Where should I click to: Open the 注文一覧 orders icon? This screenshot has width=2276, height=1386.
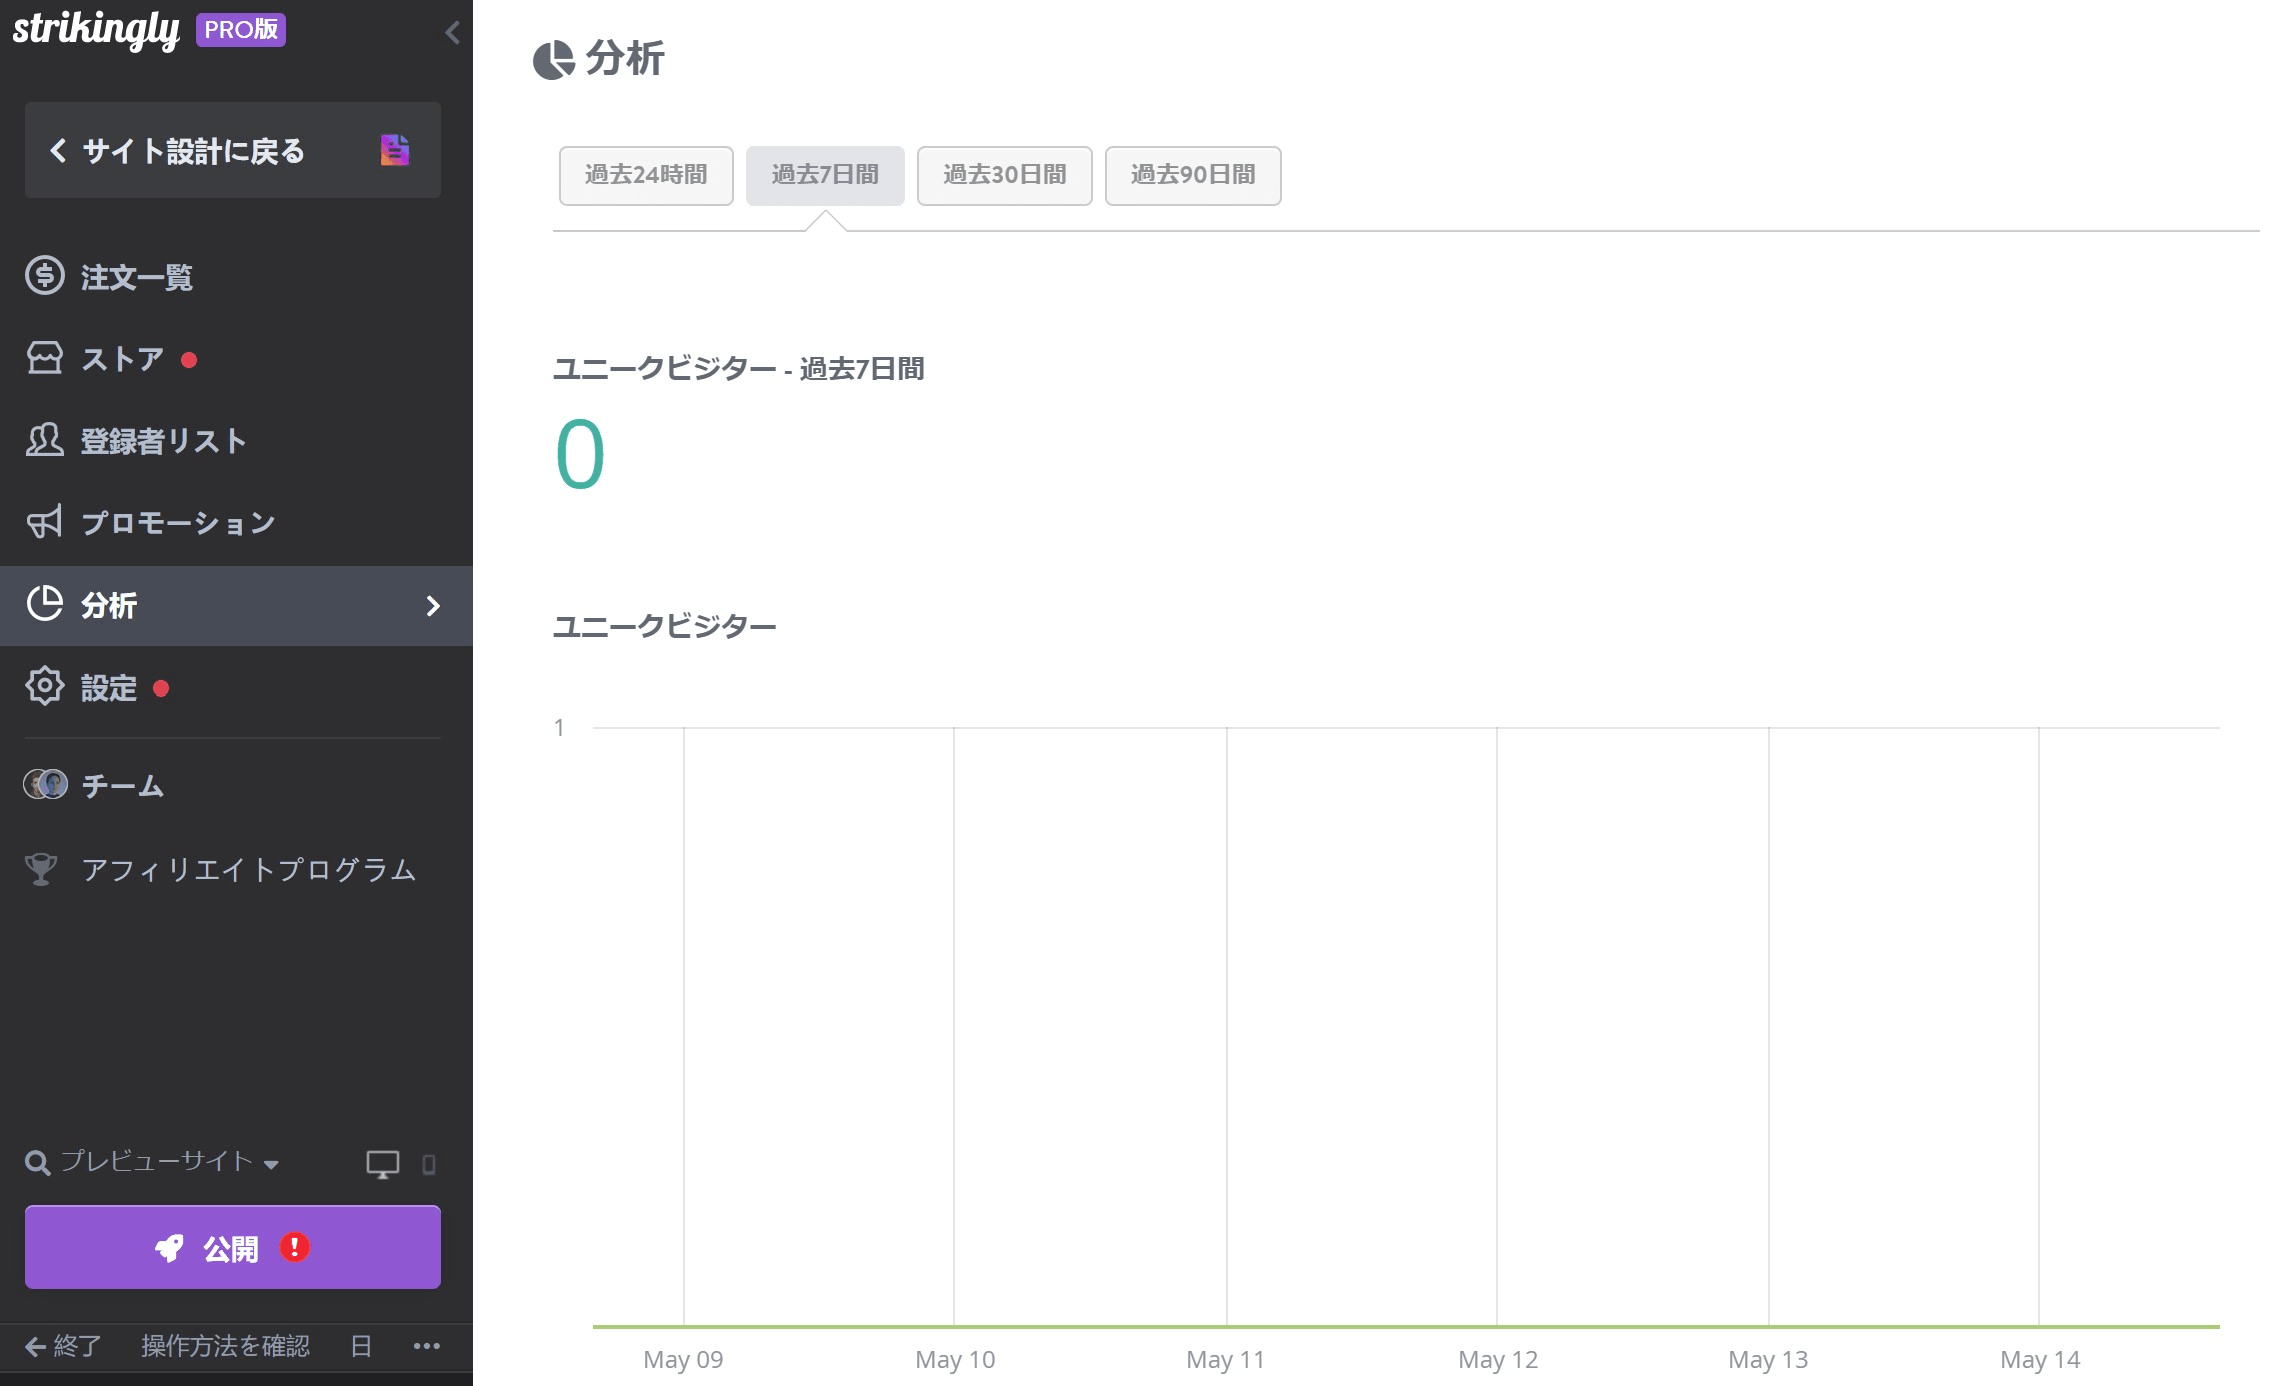(45, 276)
